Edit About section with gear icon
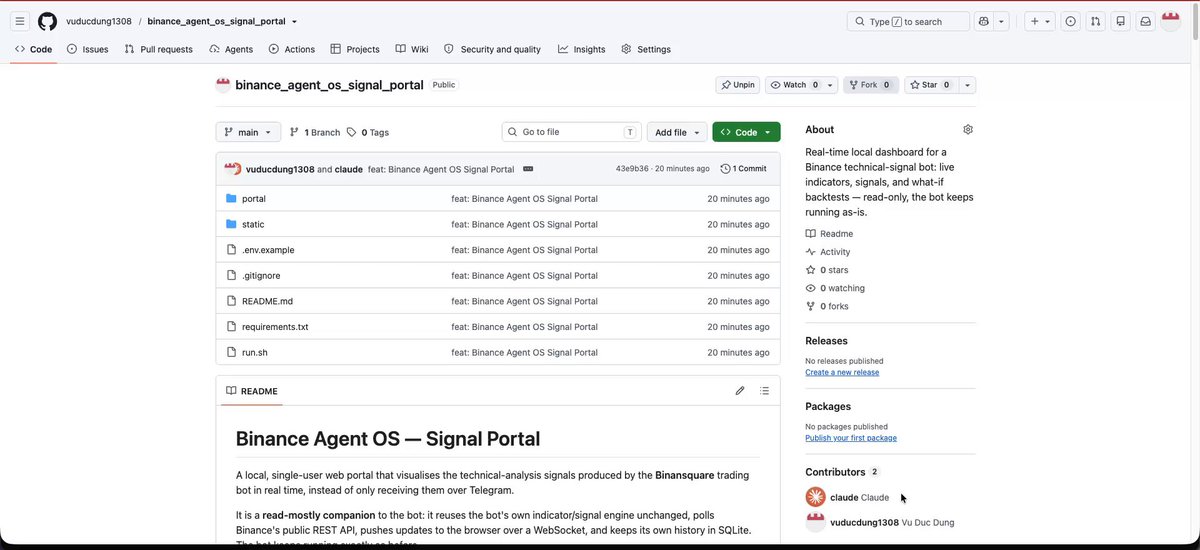This screenshot has width=1200, height=550. (x=967, y=130)
